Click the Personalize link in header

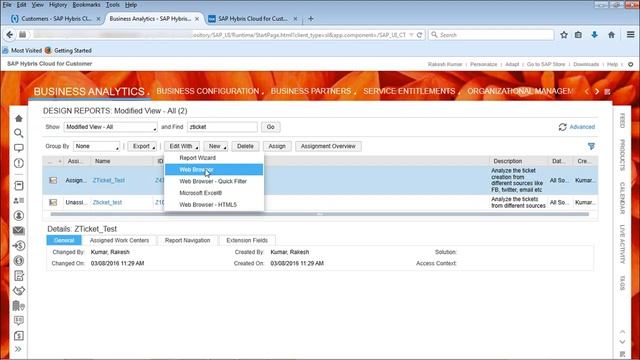[x=483, y=64]
